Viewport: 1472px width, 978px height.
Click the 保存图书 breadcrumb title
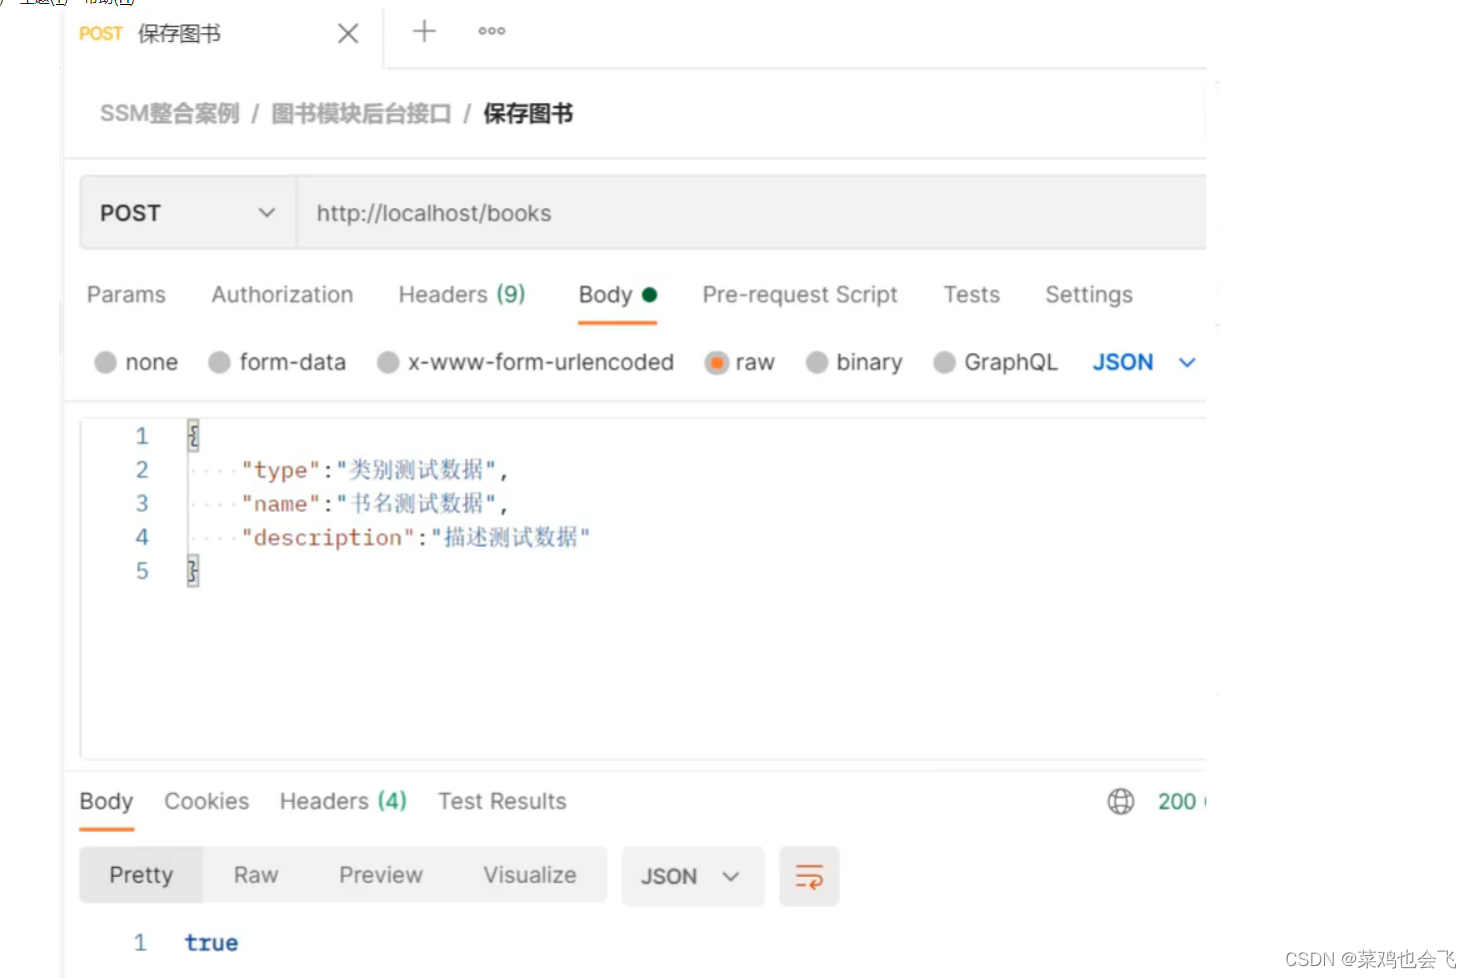[528, 114]
